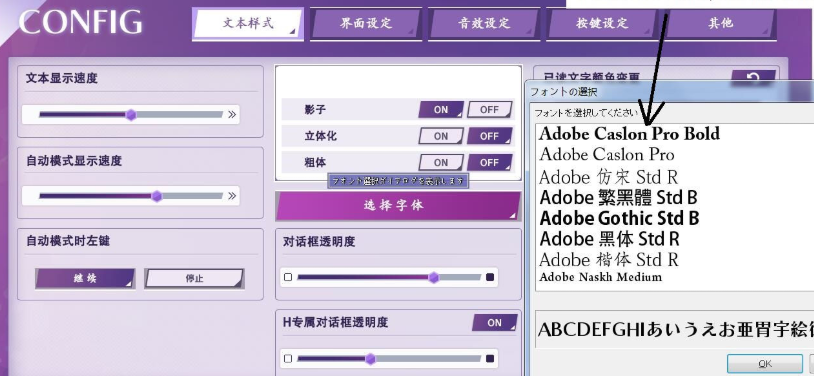Click the reset arrow icon beside 已读文字颜色变更
This screenshot has height=376, width=814.
point(753,78)
